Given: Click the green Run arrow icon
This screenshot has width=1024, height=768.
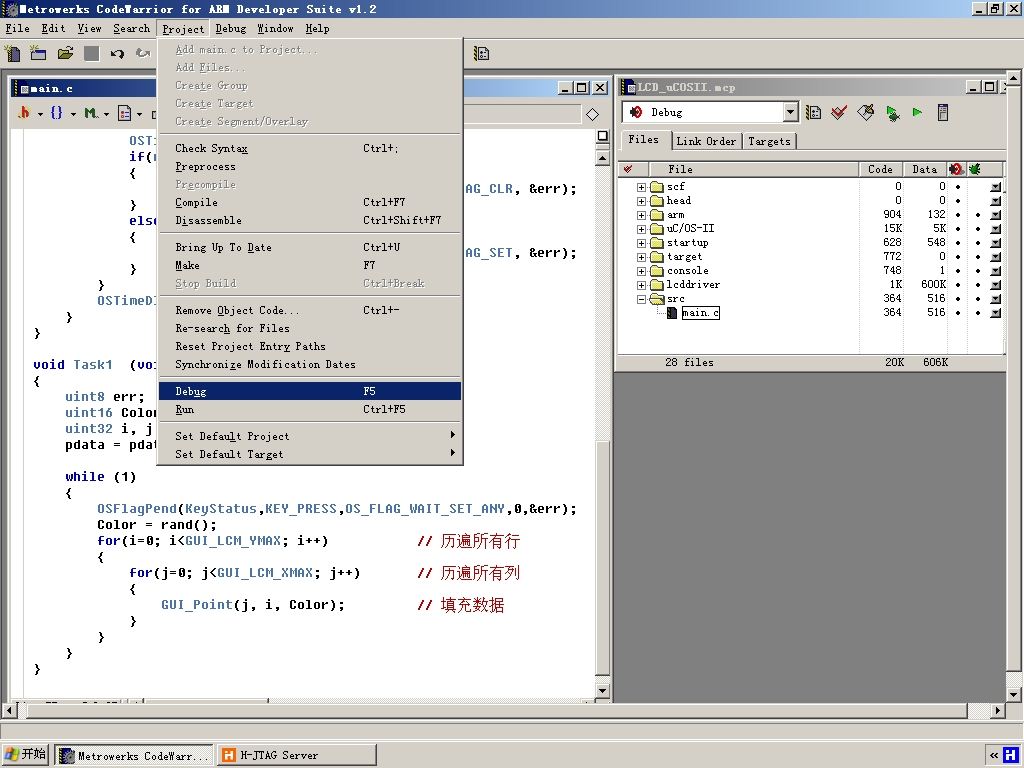Looking at the screenshot, I should click(x=918, y=112).
